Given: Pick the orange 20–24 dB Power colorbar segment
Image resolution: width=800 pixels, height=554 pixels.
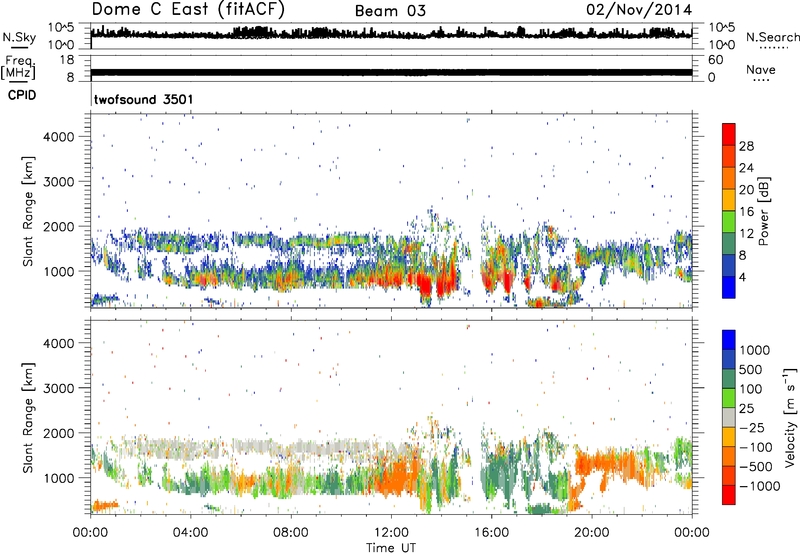Looking at the screenshot, I should (729, 178).
